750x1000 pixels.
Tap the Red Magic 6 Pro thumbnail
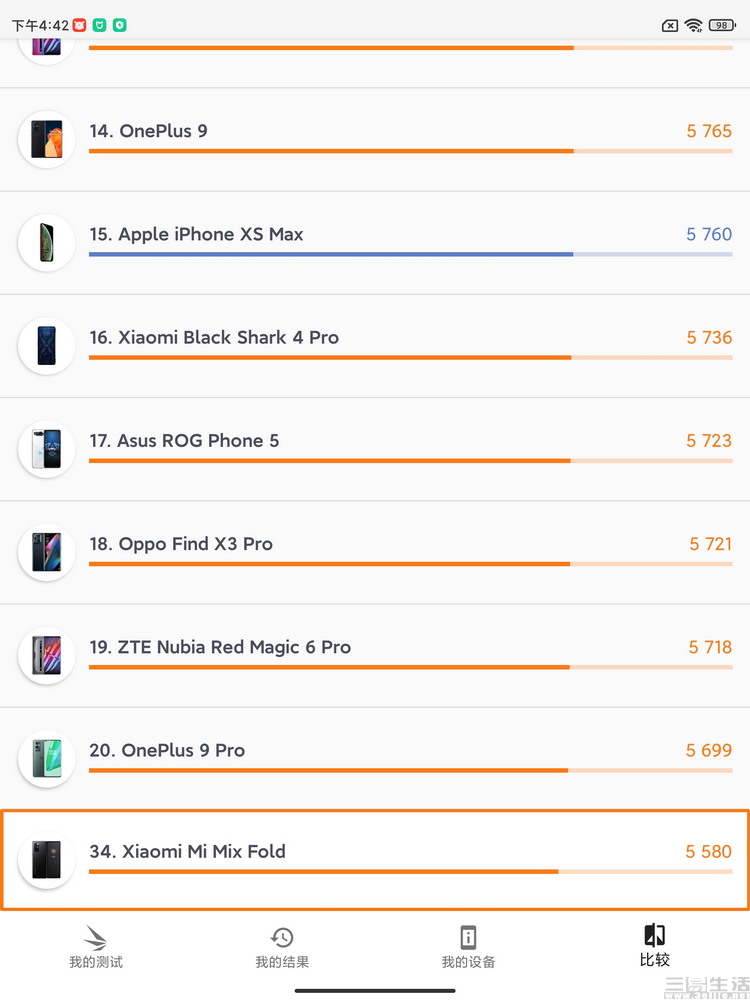[x=47, y=656]
